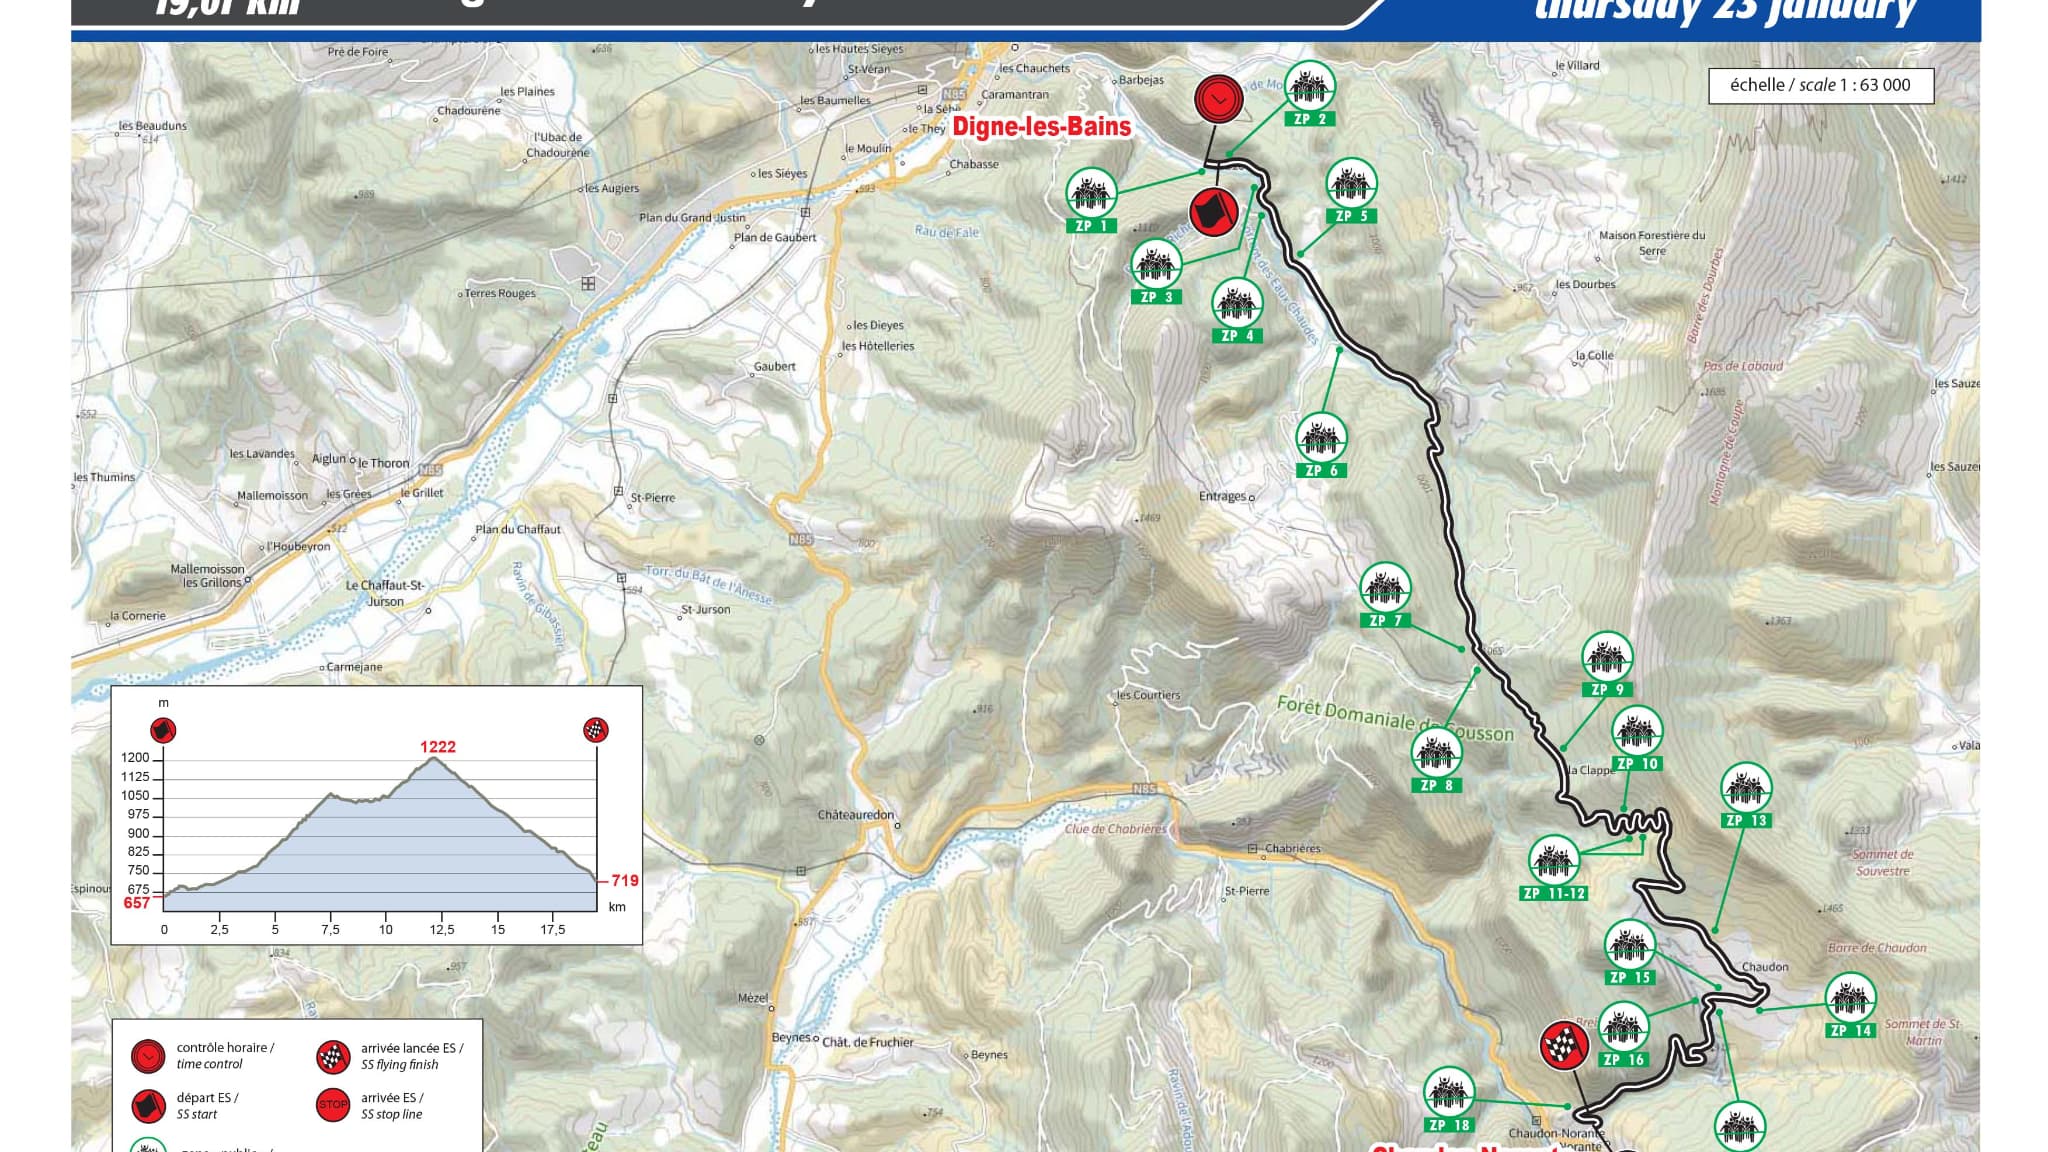The width and height of the screenshot is (2048, 1152).
Task: Click the Pas de Labaud label
Action: [1743, 366]
